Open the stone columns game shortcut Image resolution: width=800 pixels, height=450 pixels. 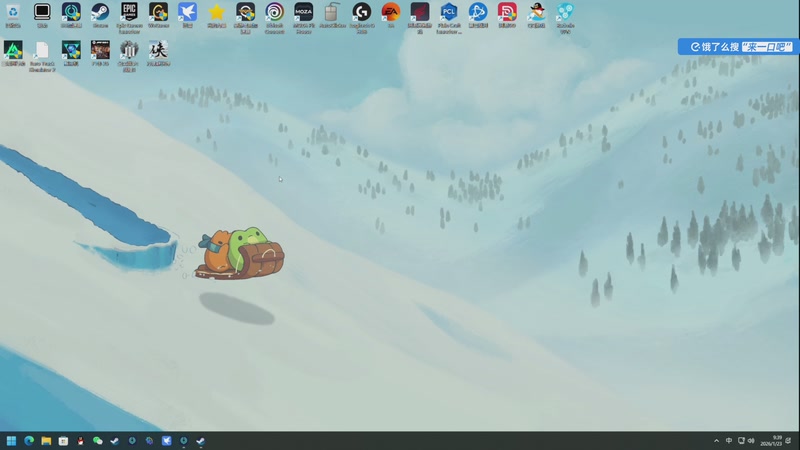point(129,56)
